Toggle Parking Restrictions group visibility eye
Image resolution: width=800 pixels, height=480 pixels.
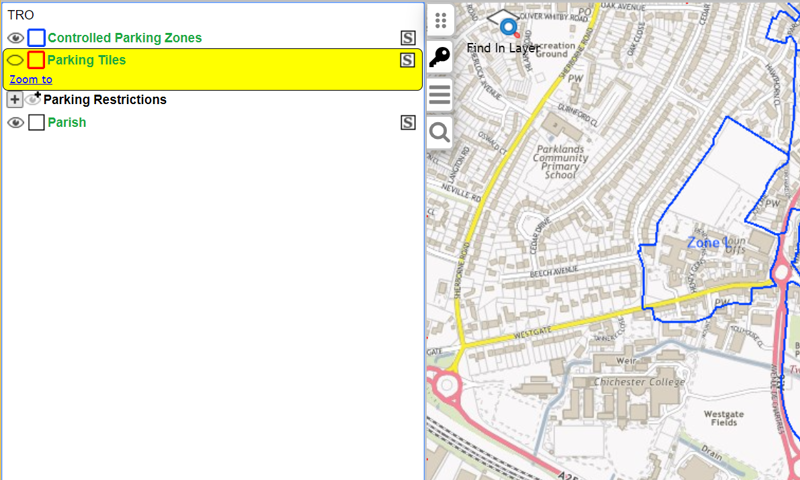tap(33, 100)
